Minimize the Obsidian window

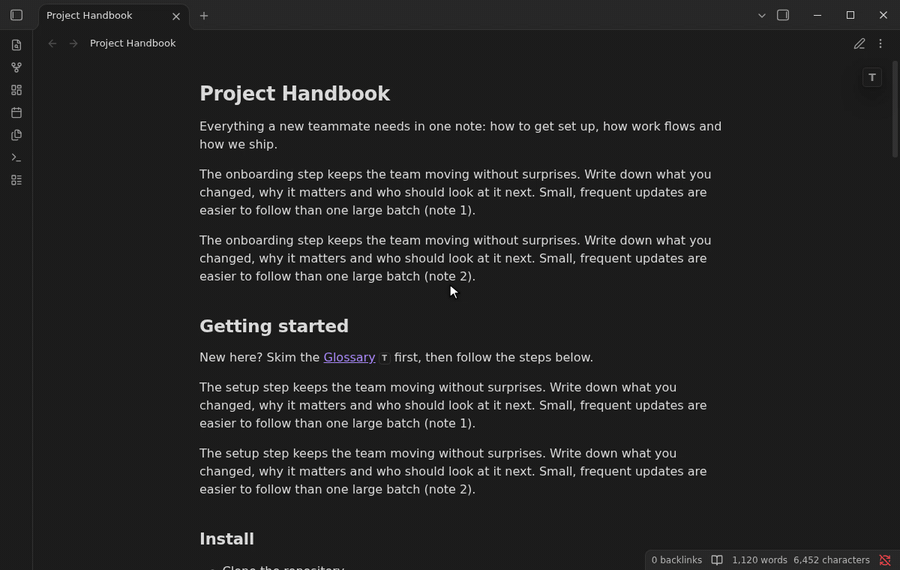(x=817, y=15)
